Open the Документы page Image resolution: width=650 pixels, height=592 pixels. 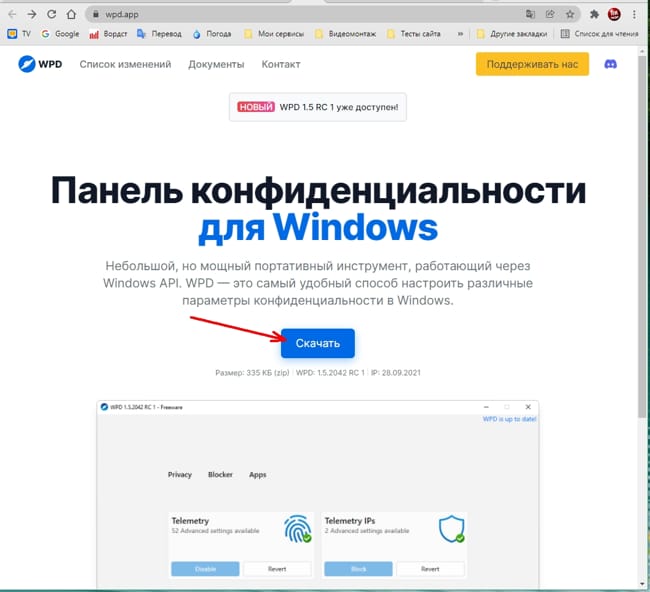(216, 64)
